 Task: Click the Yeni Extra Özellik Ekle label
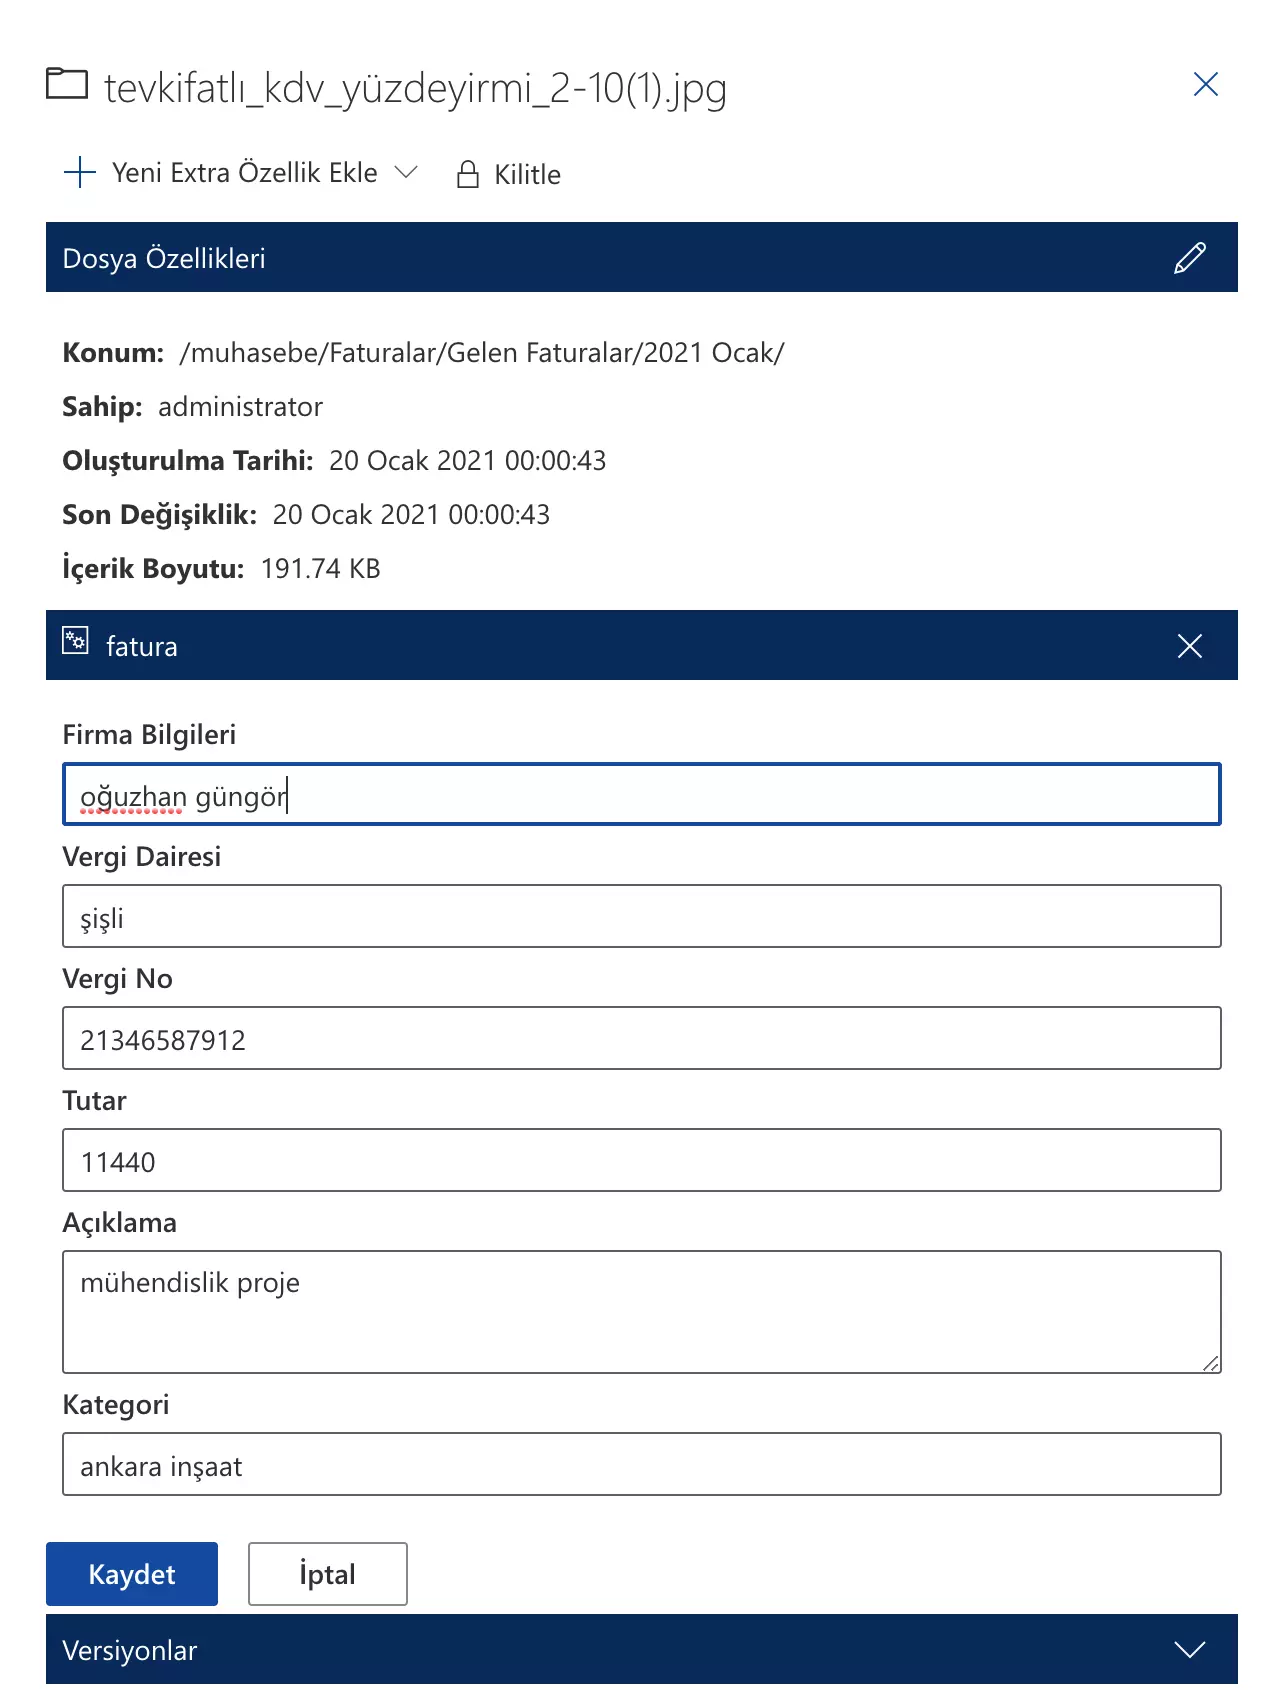(x=245, y=173)
